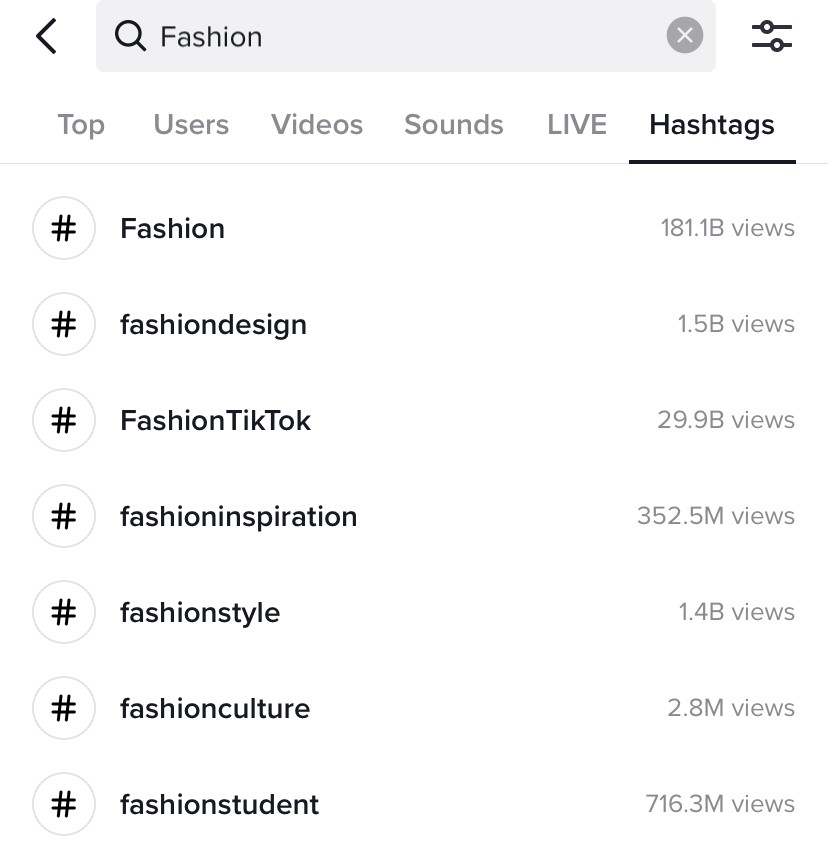Click the hashtag icon next to fashiondesign
The height and width of the screenshot is (868, 828).
[63, 324]
